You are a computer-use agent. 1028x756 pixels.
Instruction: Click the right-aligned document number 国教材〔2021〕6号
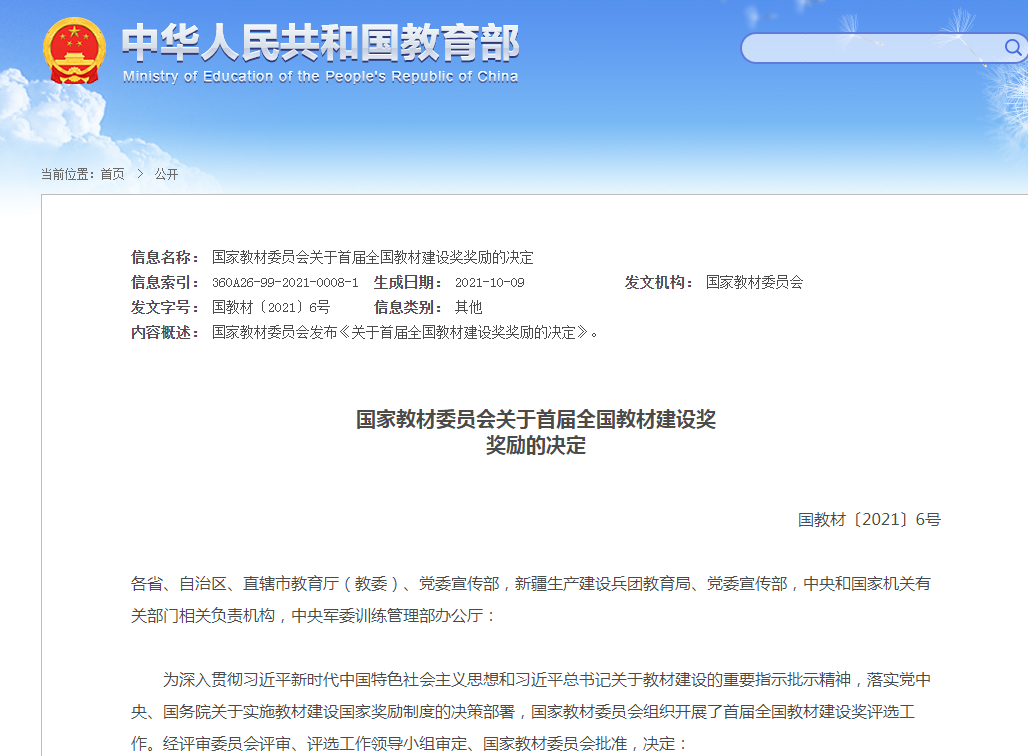point(868,519)
